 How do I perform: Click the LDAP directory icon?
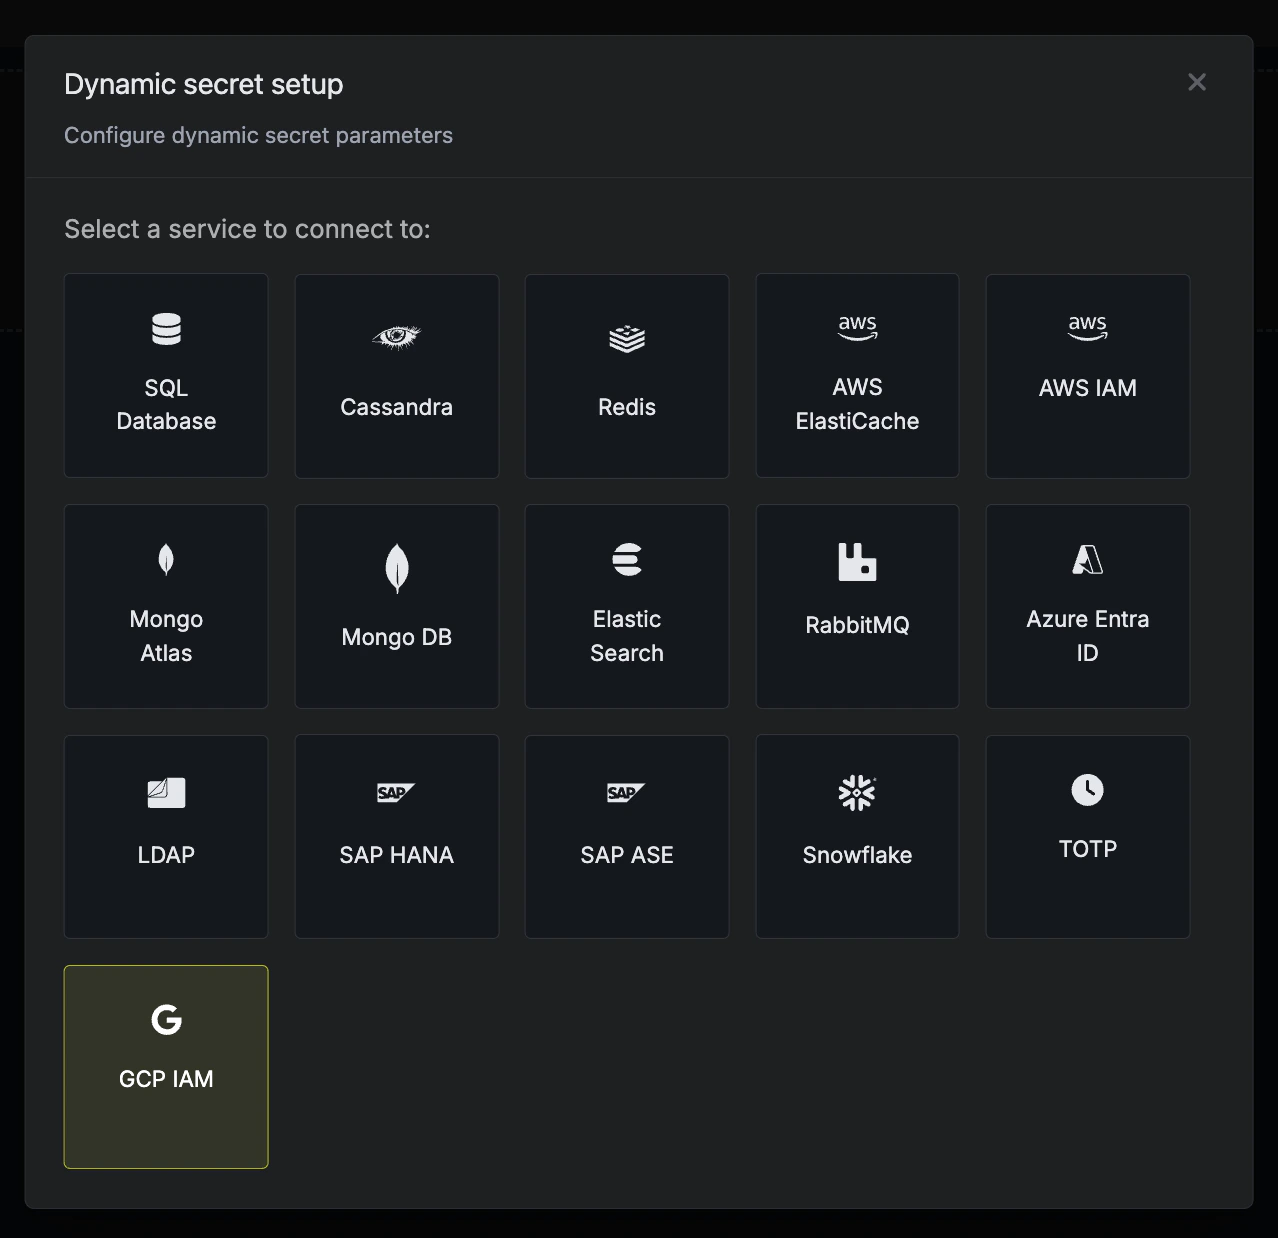coord(166,793)
